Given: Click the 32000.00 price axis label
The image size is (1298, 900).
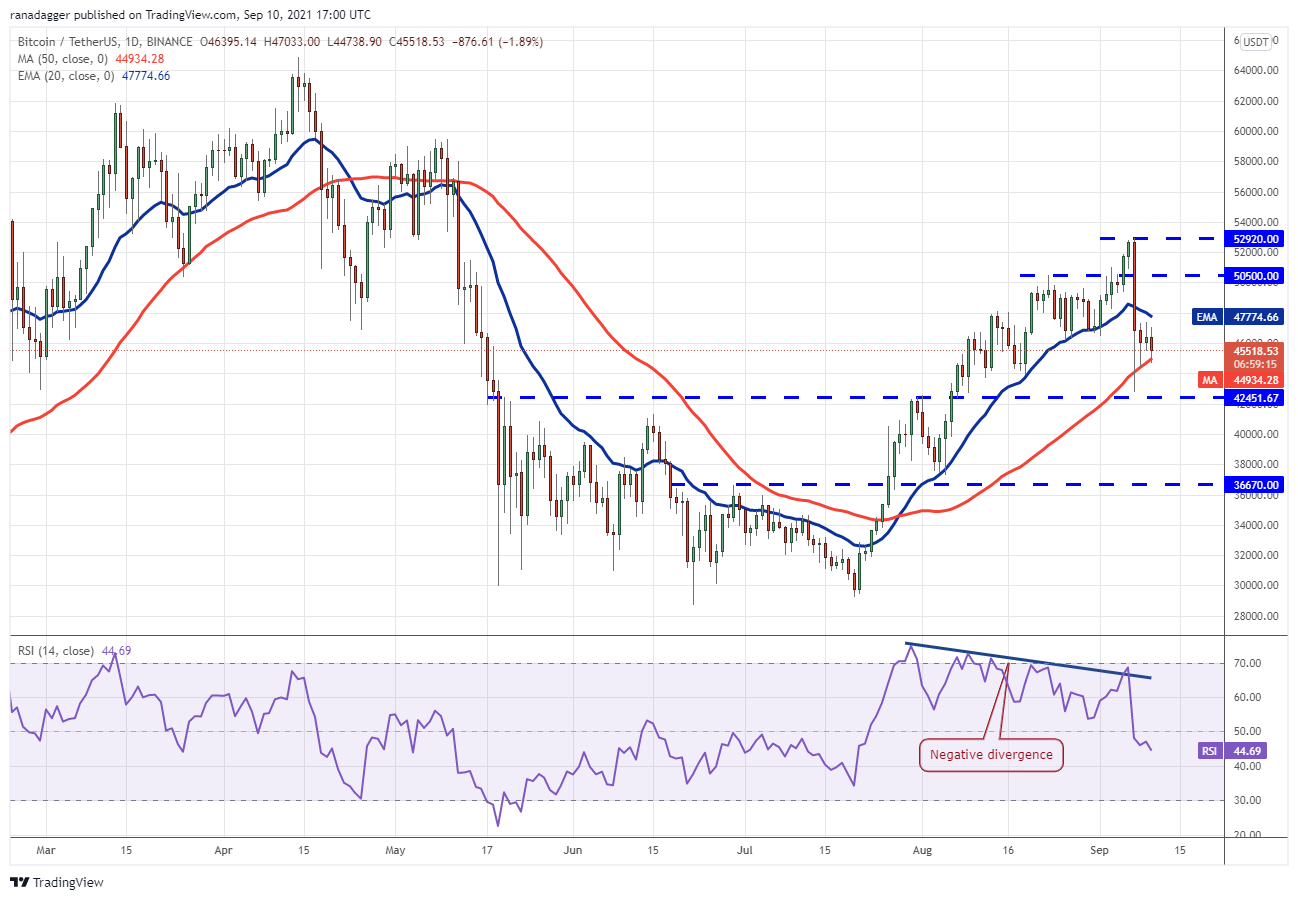Looking at the screenshot, I should (x=1257, y=556).
